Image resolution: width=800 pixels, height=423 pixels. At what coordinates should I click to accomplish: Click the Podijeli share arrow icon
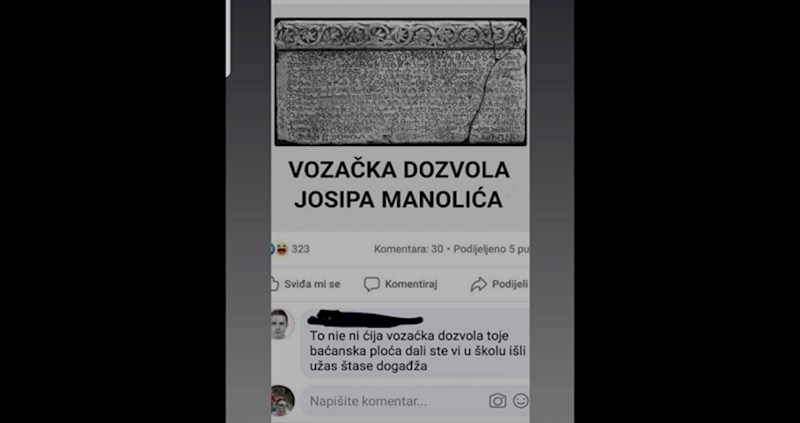[x=479, y=284]
